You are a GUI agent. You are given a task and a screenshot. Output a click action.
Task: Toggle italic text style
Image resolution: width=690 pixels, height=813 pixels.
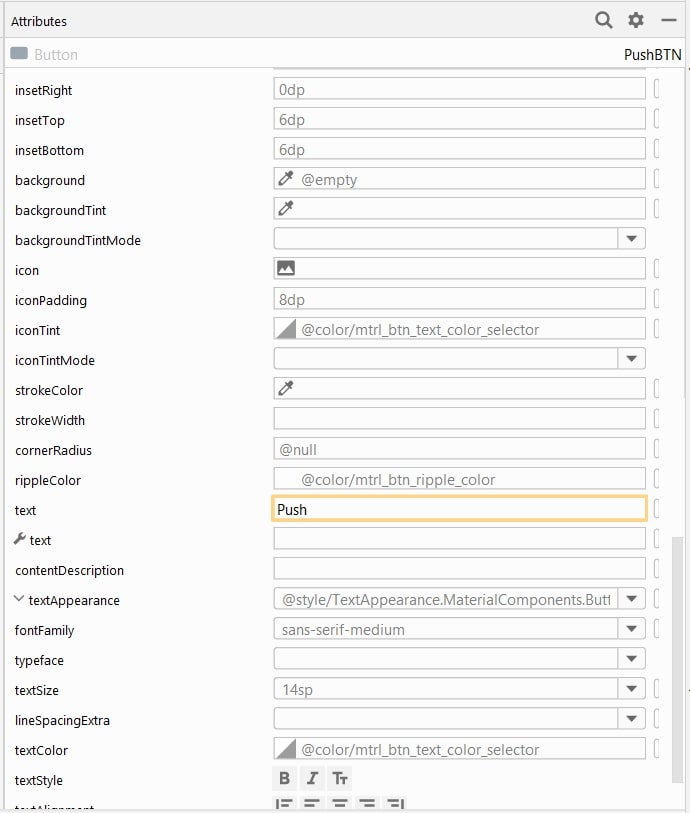[311, 778]
